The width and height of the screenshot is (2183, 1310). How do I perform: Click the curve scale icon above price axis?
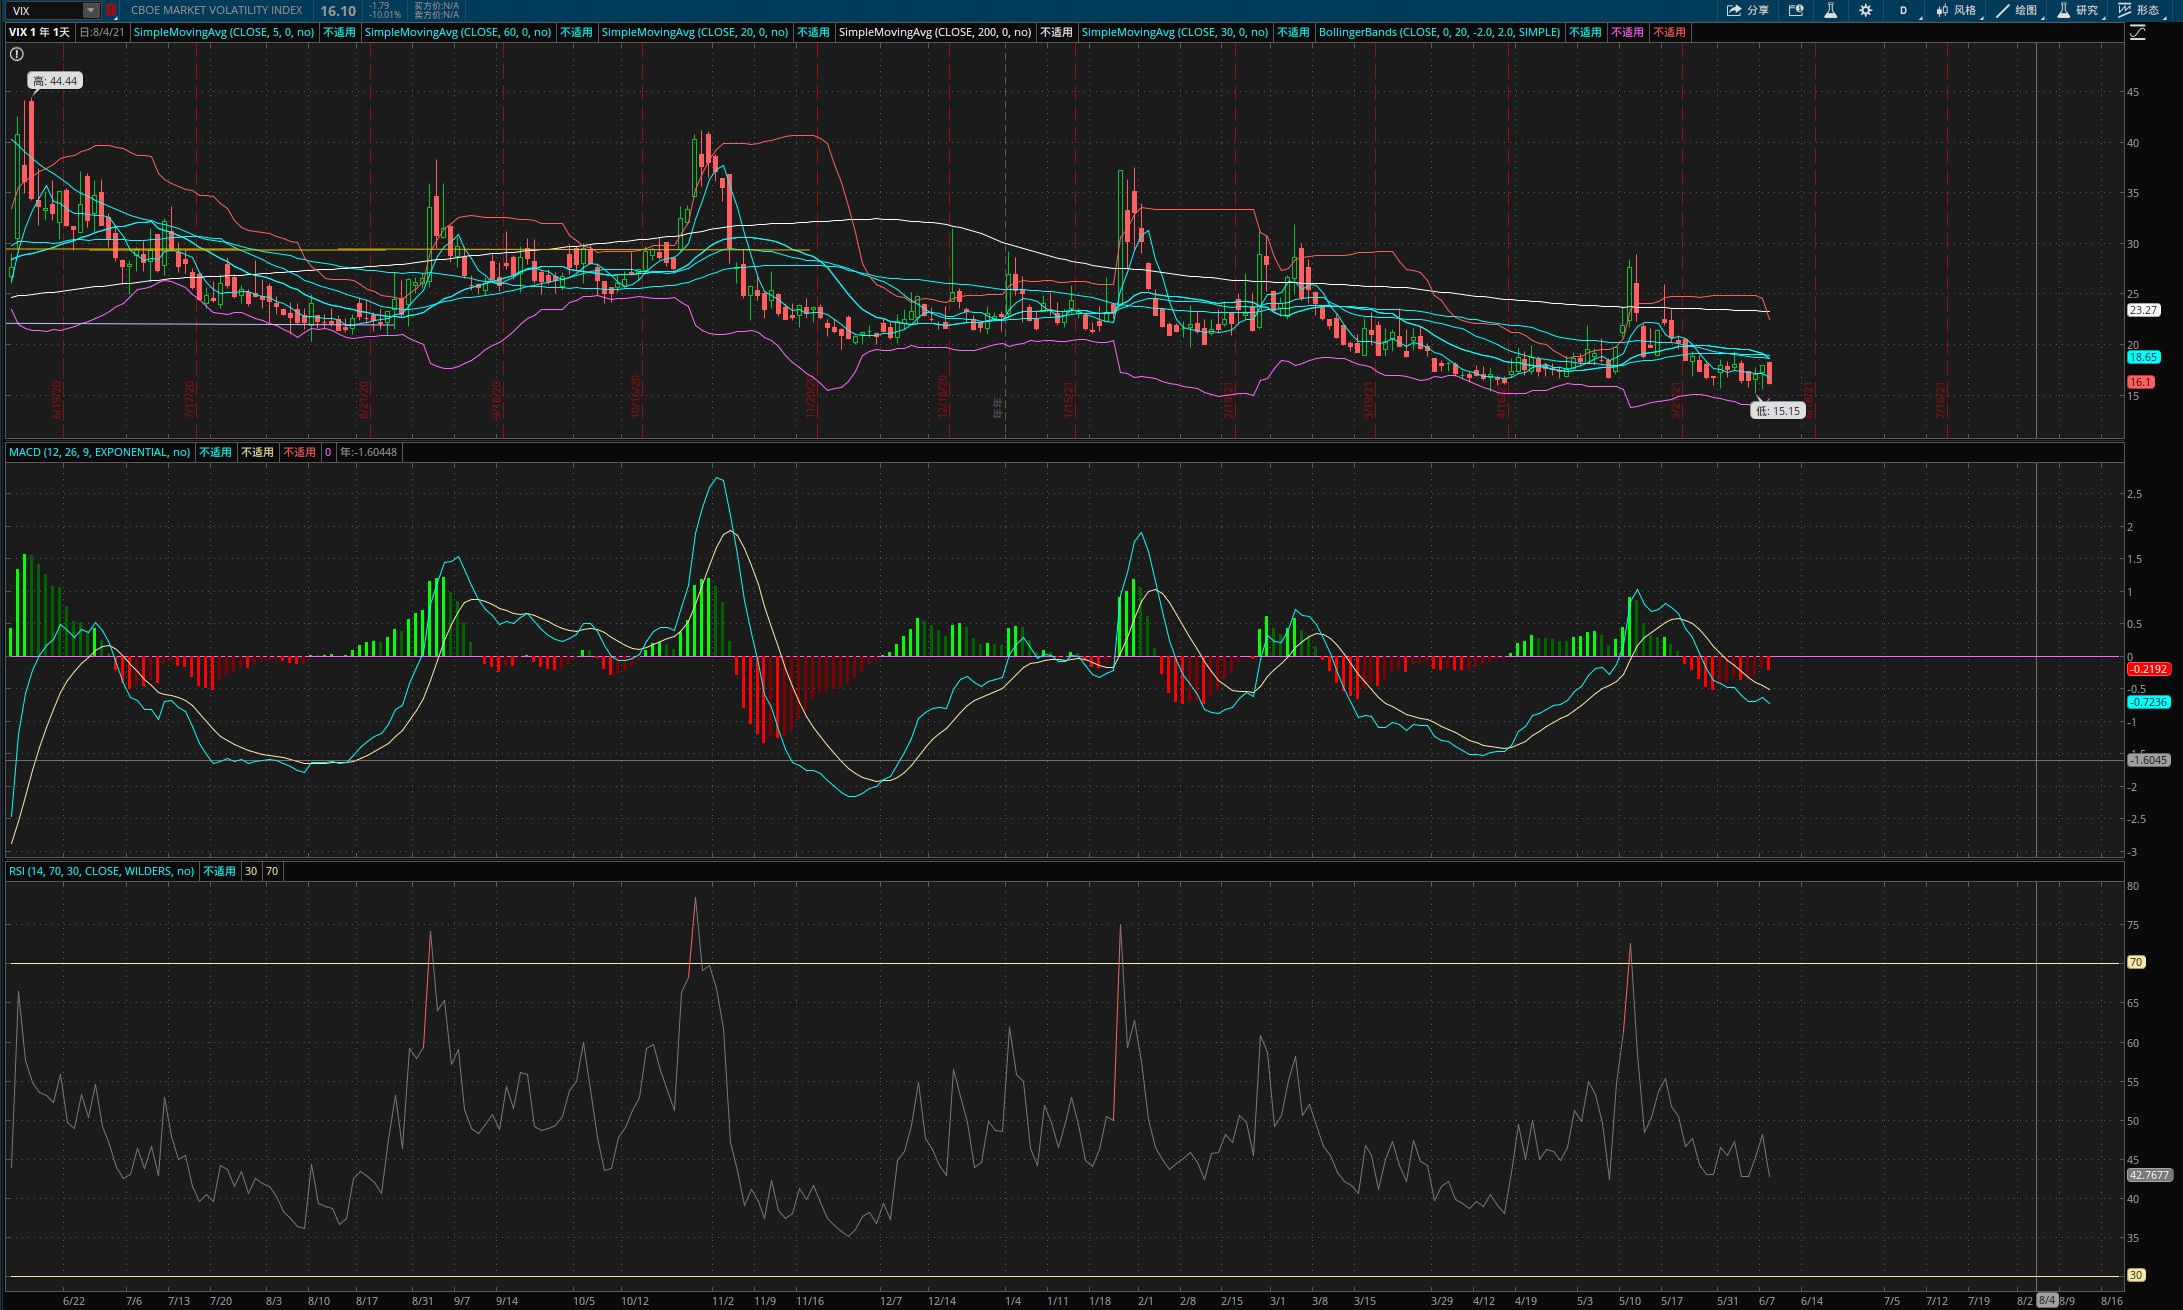coord(2137,32)
